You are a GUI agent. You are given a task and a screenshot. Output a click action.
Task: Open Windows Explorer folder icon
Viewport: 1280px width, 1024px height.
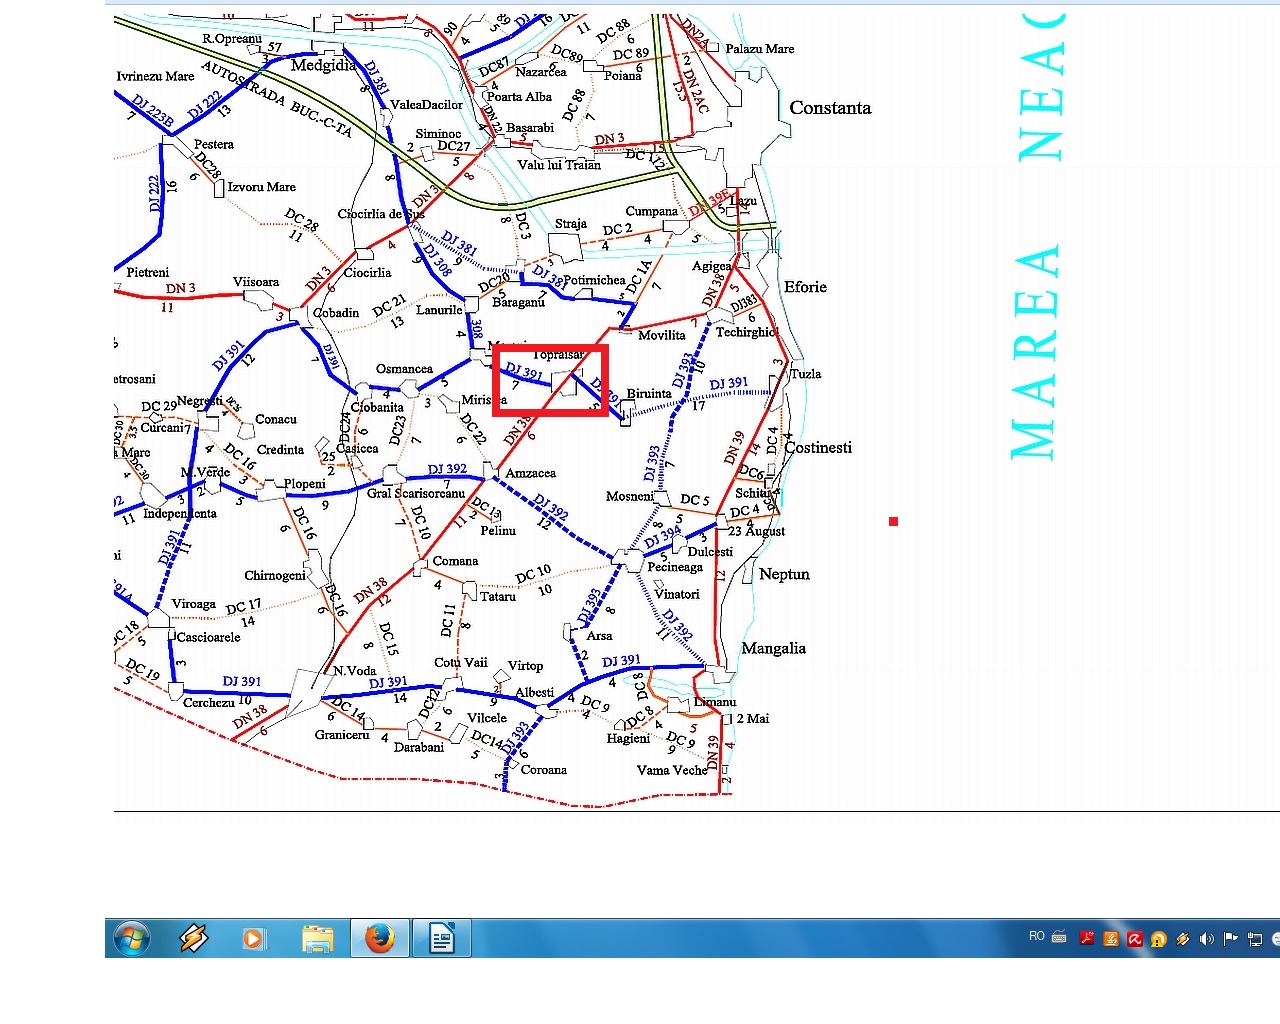pos(318,939)
